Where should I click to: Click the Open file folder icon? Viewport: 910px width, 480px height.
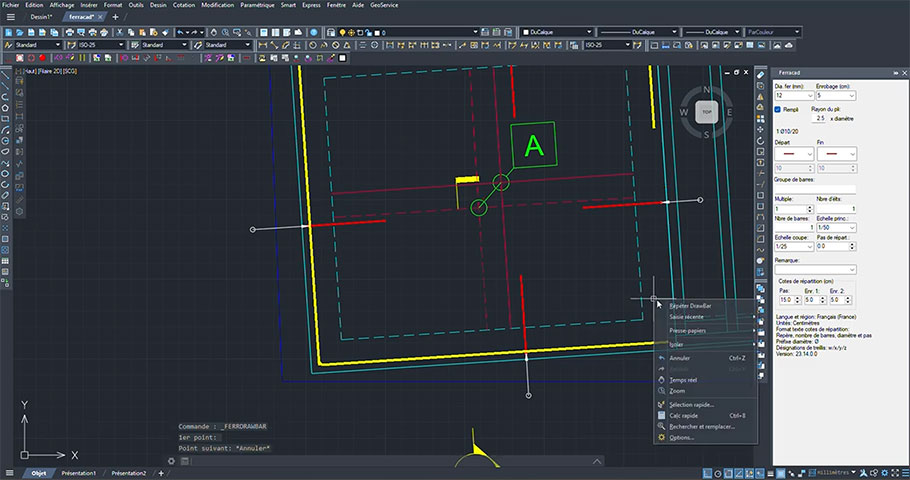(x=20, y=33)
